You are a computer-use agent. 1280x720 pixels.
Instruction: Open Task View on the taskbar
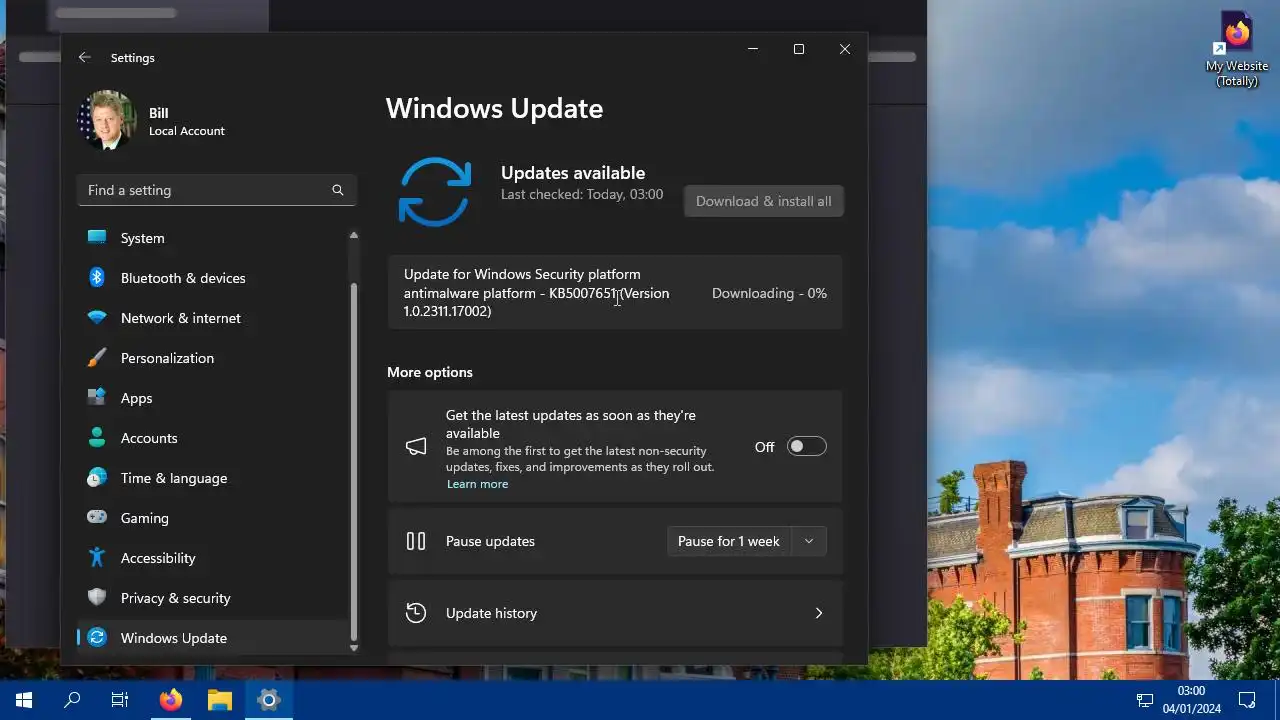point(120,700)
